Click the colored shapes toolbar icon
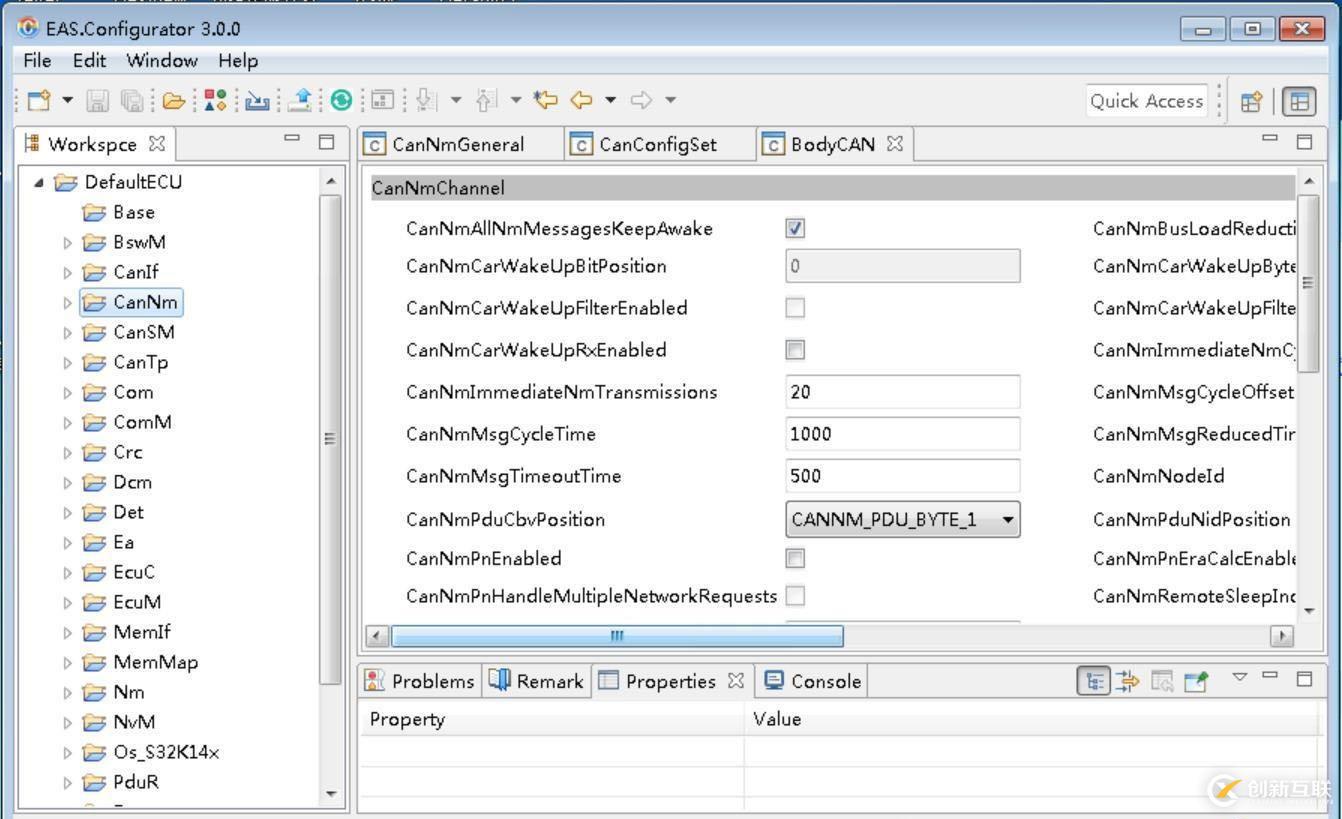The image size is (1342, 819). point(215,100)
